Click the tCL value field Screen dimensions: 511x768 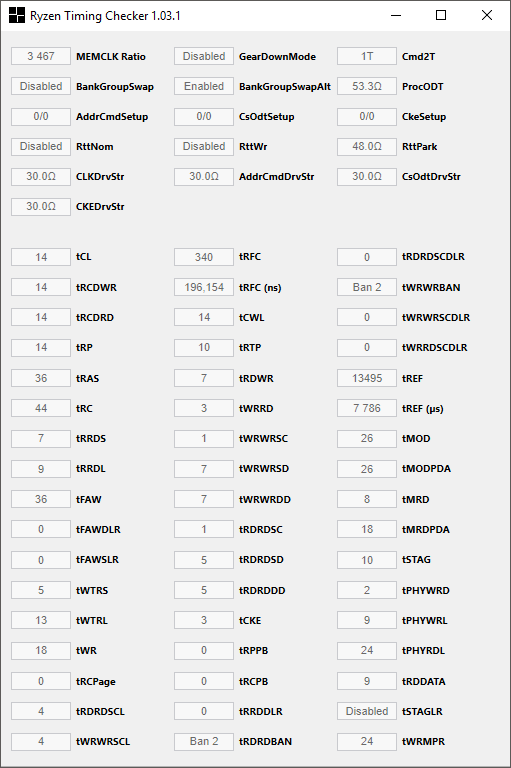pyautogui.click(x=41, y=257)
